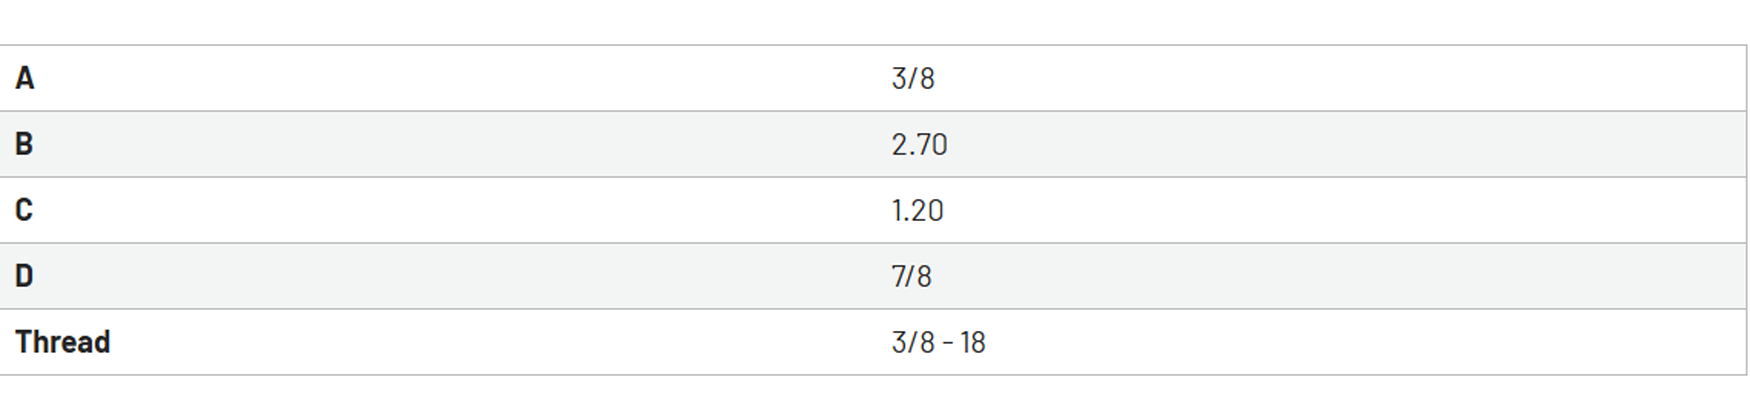This screenshot has height=420, width=1750.
Task: Click the bold C dimension label
Action: tap(24, 210)
